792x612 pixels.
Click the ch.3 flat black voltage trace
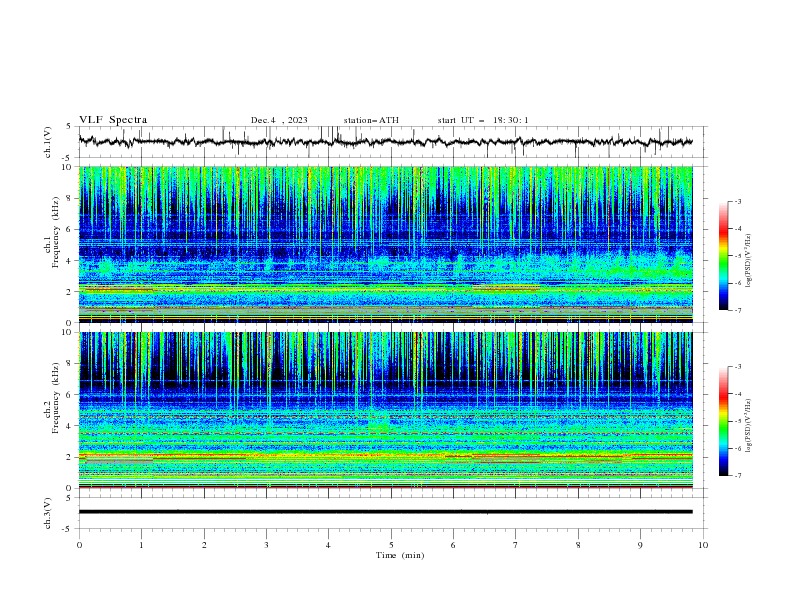click(x=385, y=512)
